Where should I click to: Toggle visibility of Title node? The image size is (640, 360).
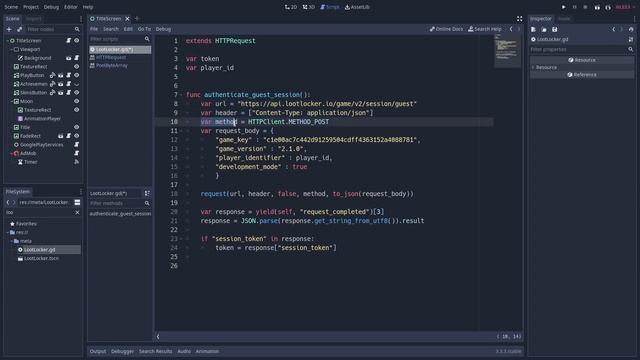(76, 127)
